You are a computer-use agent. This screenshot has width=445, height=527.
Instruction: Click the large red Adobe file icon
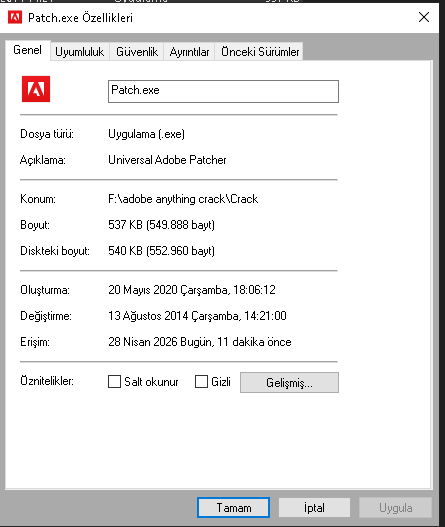[x=36, y=89]
